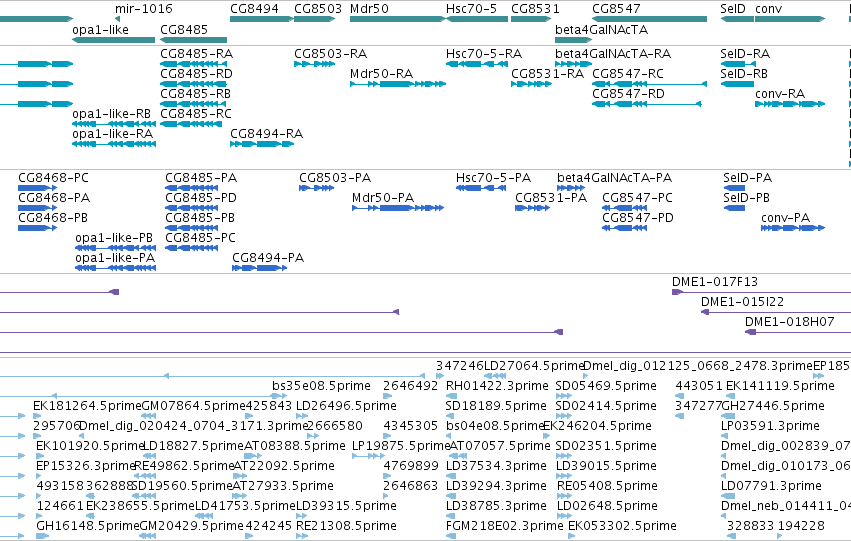Click the SelD gene label
Viewport: 851px width, 541px height.
point(733,9)
